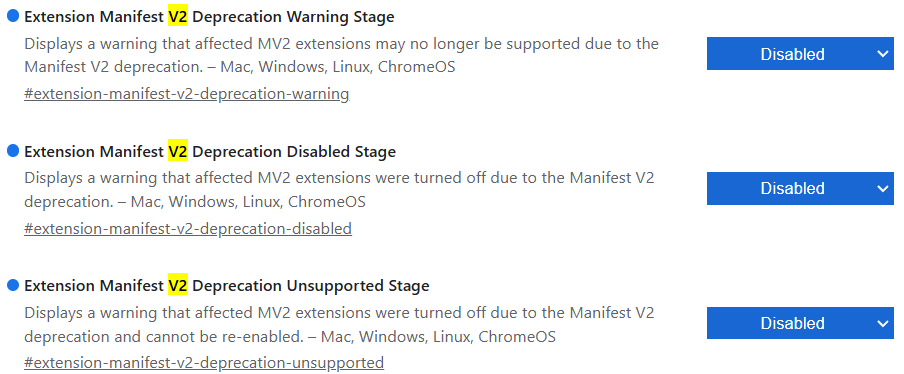Click the description saying 'may no longer be supported'
Viewport: 904px width, 374px height.
click(341, 55)
